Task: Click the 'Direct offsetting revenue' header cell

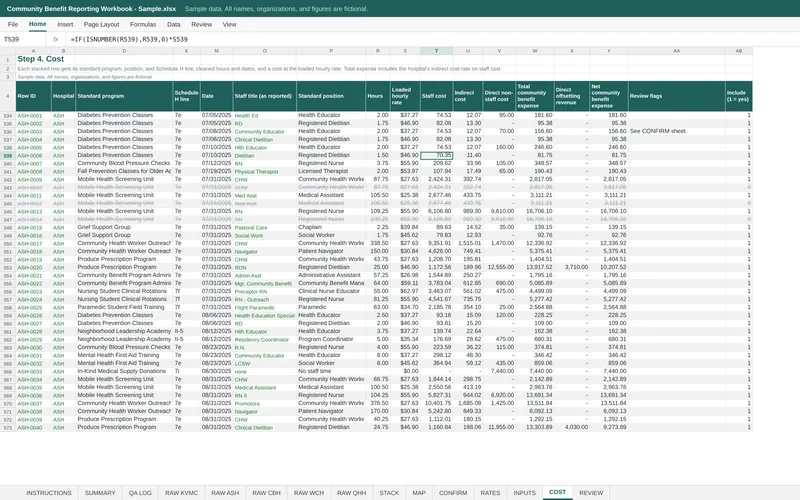Action: 571,96
